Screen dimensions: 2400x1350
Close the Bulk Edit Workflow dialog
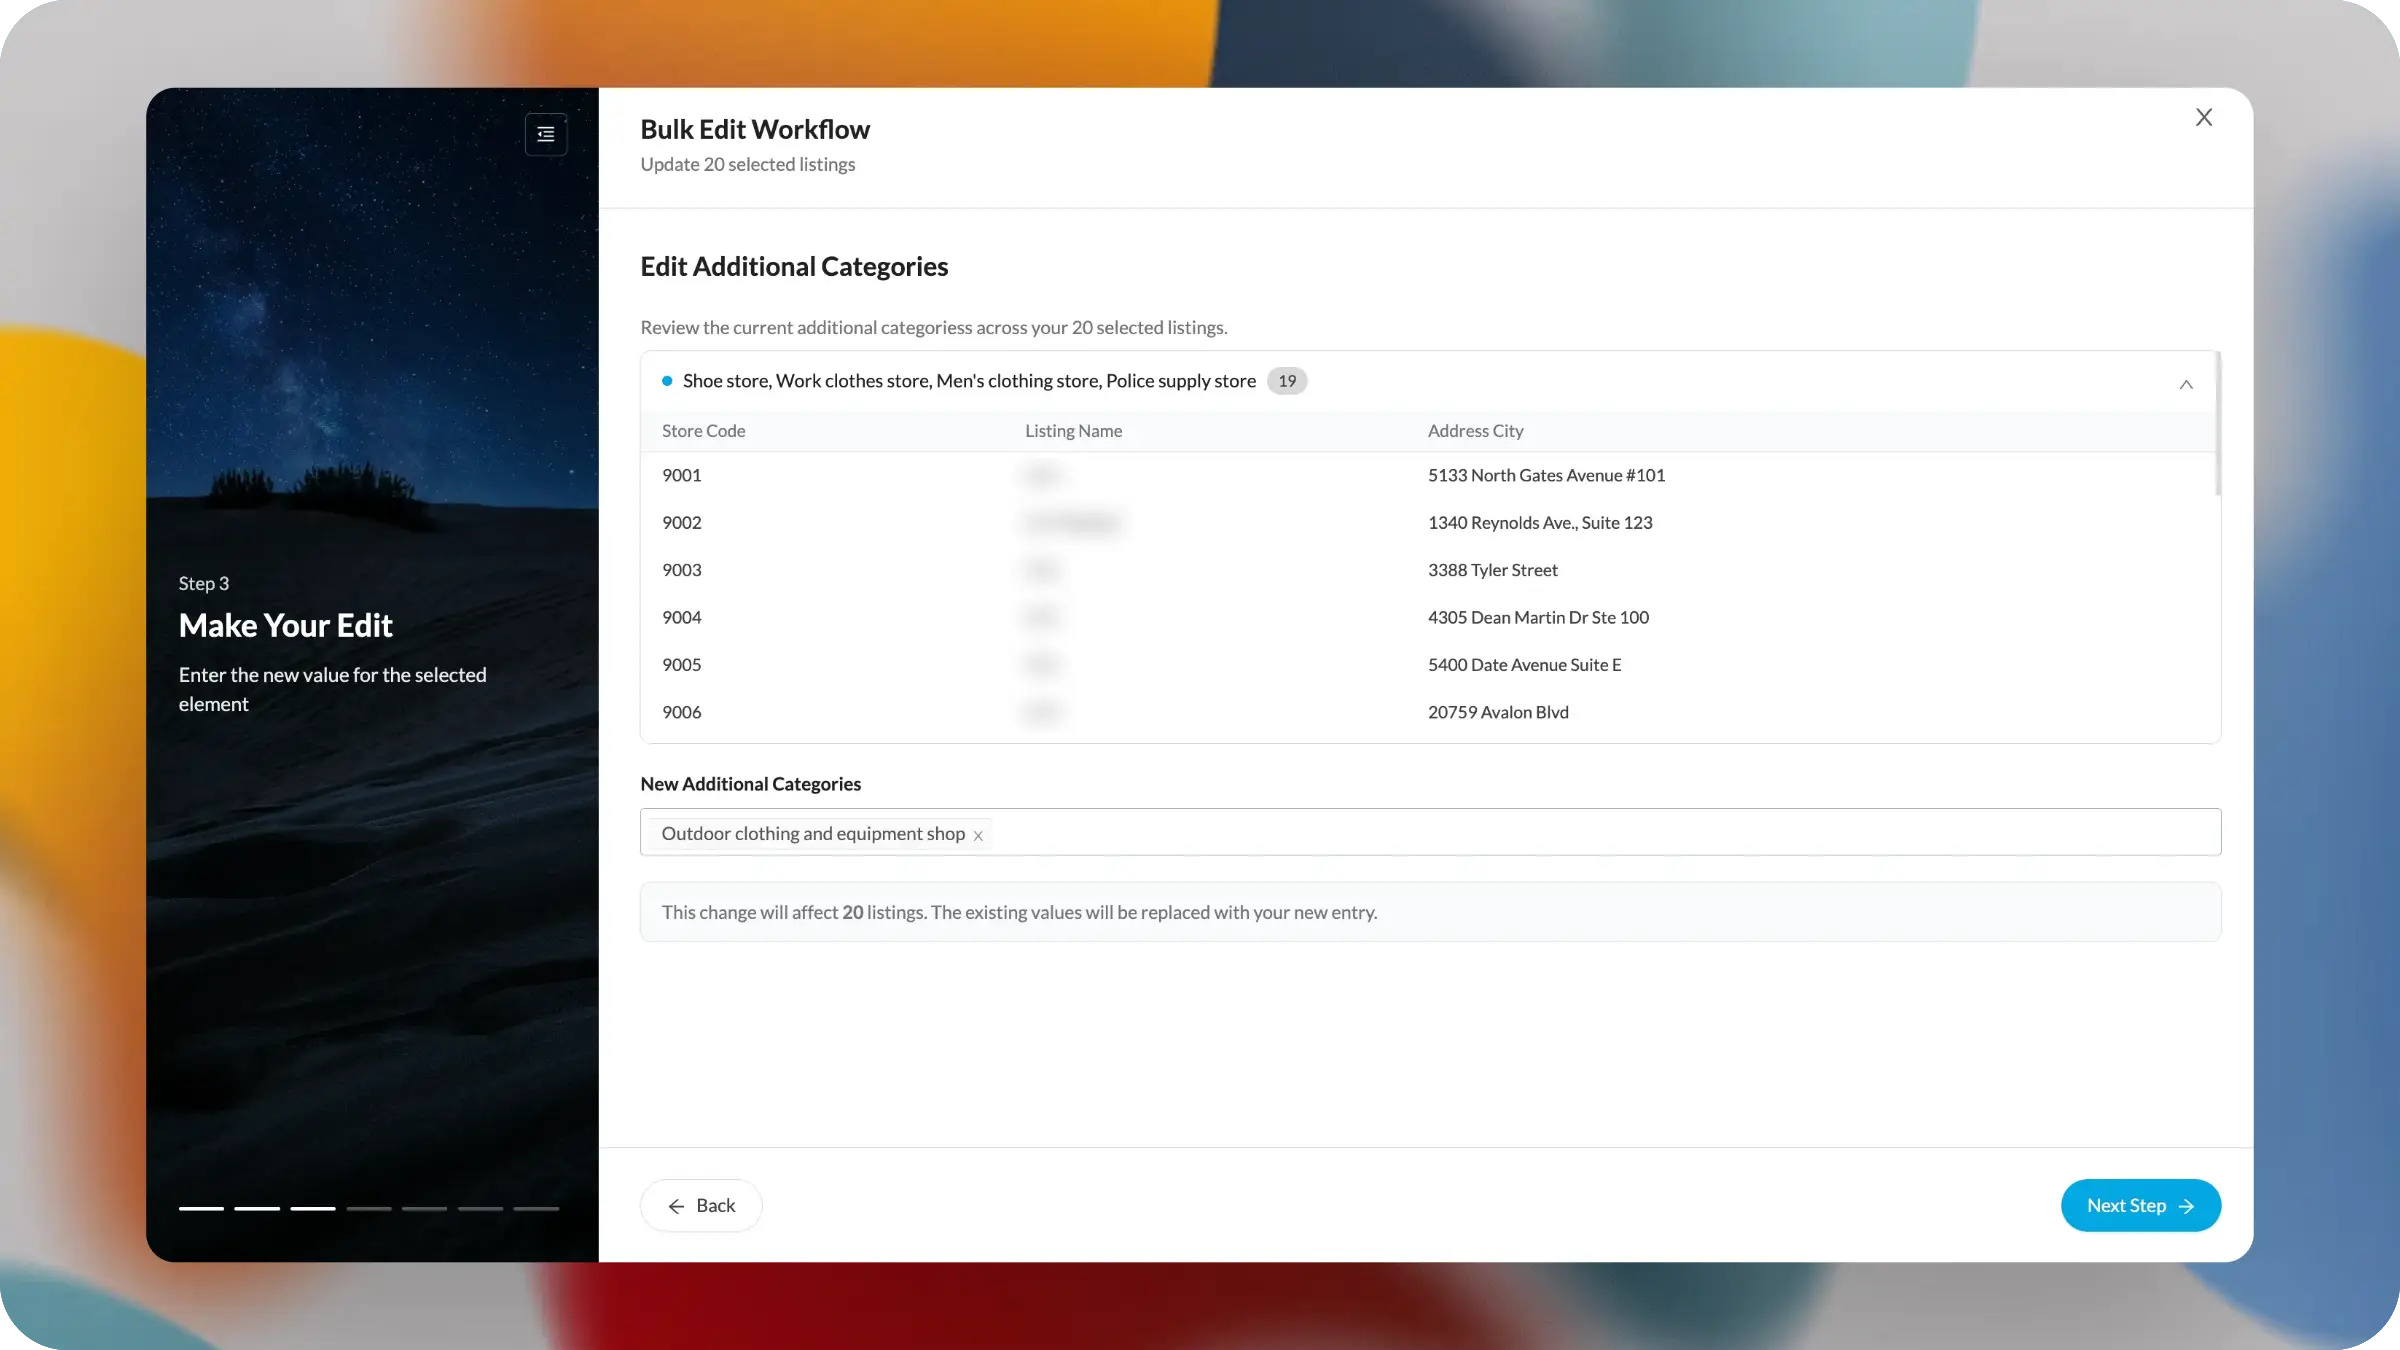[x=2203, y=118]
